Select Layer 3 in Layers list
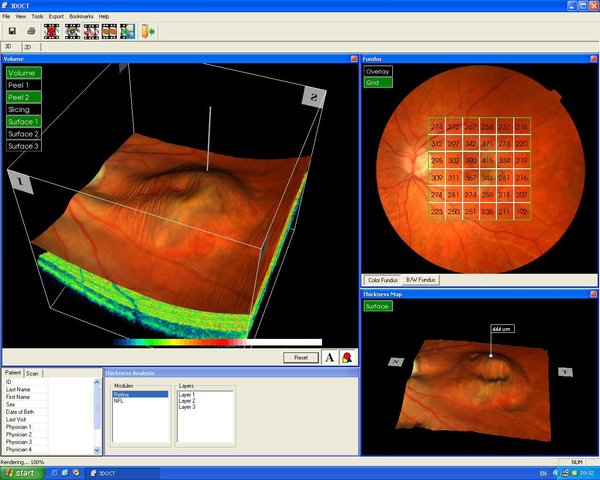The width and height of the screenshot is (600, 480). [x=205, y=407]
